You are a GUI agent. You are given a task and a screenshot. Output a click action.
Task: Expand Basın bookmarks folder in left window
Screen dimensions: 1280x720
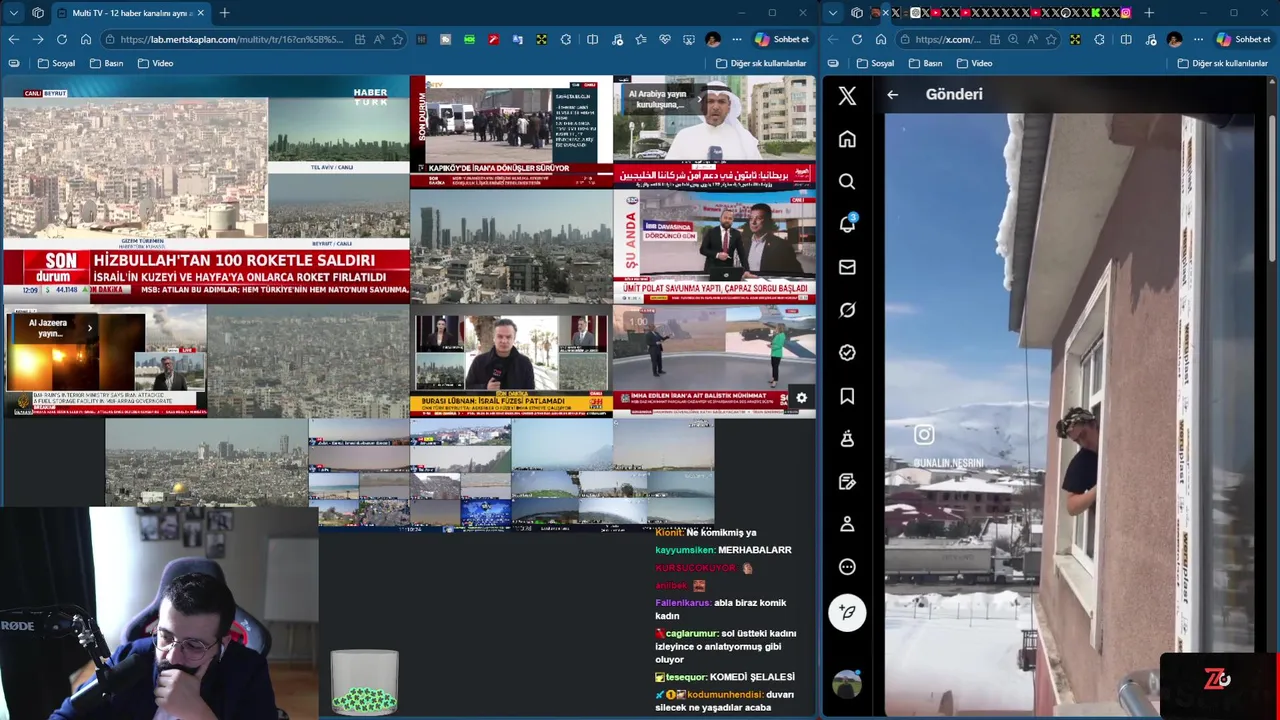pyautogui.click(x=107, y=63)
